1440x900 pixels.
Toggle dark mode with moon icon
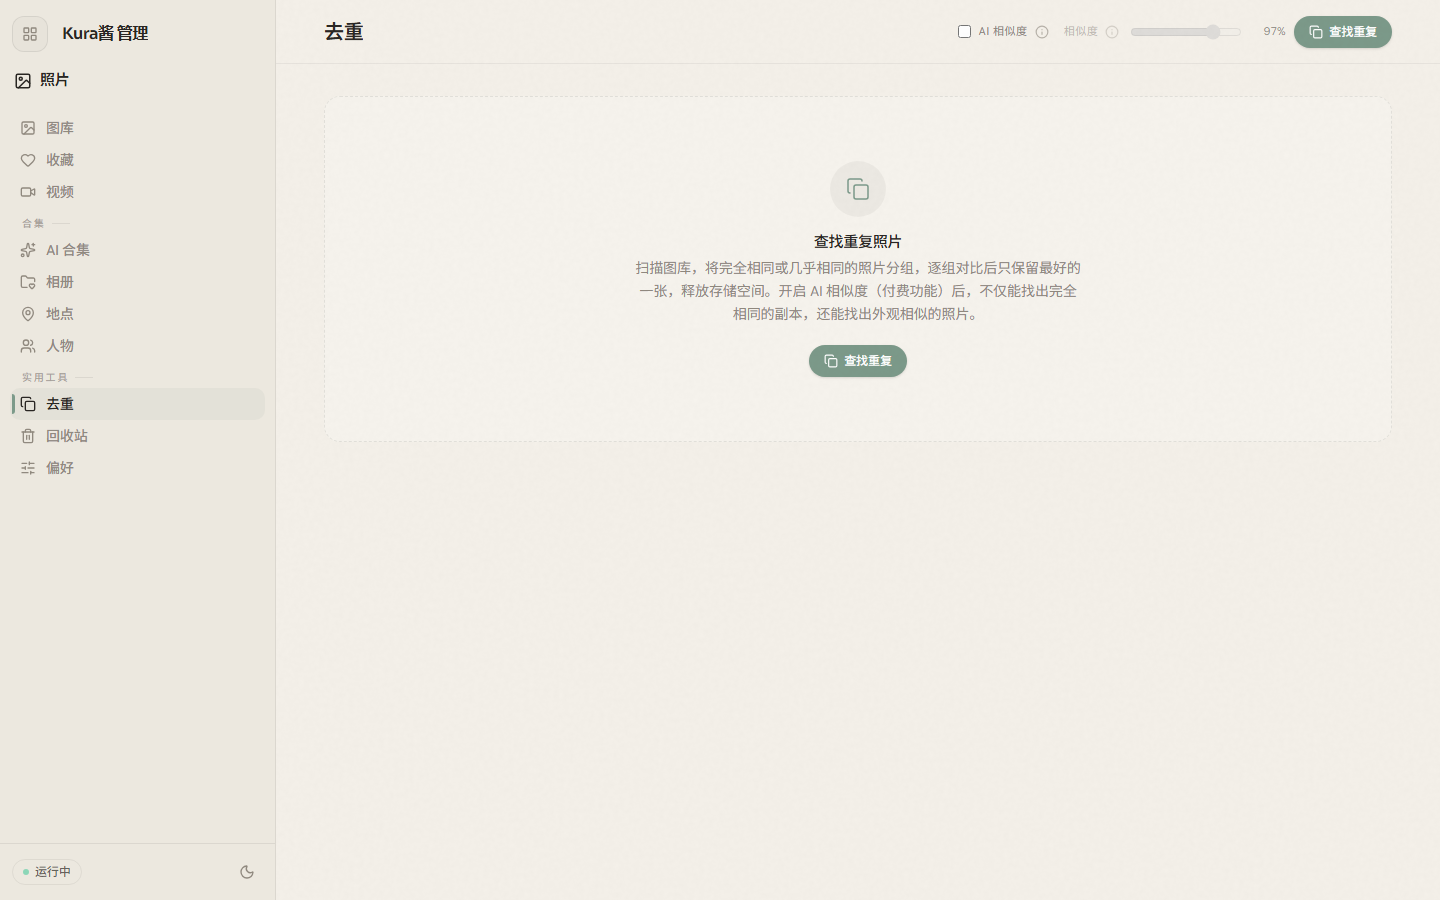pos(247,872)
